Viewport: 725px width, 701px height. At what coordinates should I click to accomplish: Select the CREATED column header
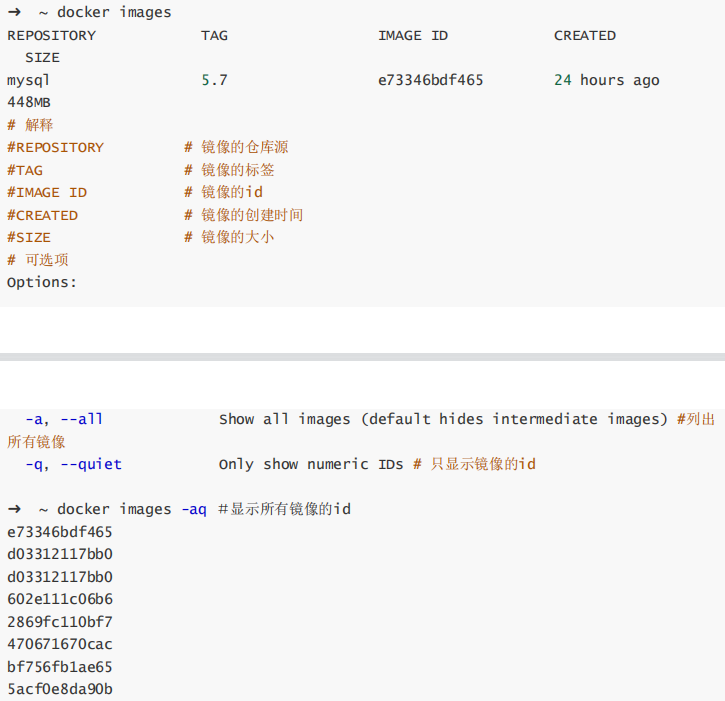pyautogui.click(x=585, y=36)
